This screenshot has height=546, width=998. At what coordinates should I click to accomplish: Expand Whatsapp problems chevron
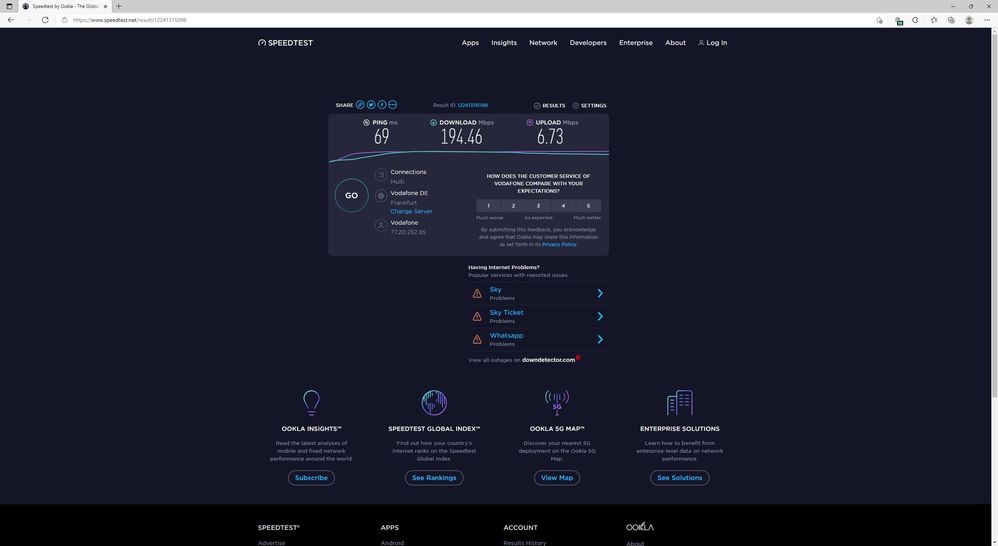600,339
